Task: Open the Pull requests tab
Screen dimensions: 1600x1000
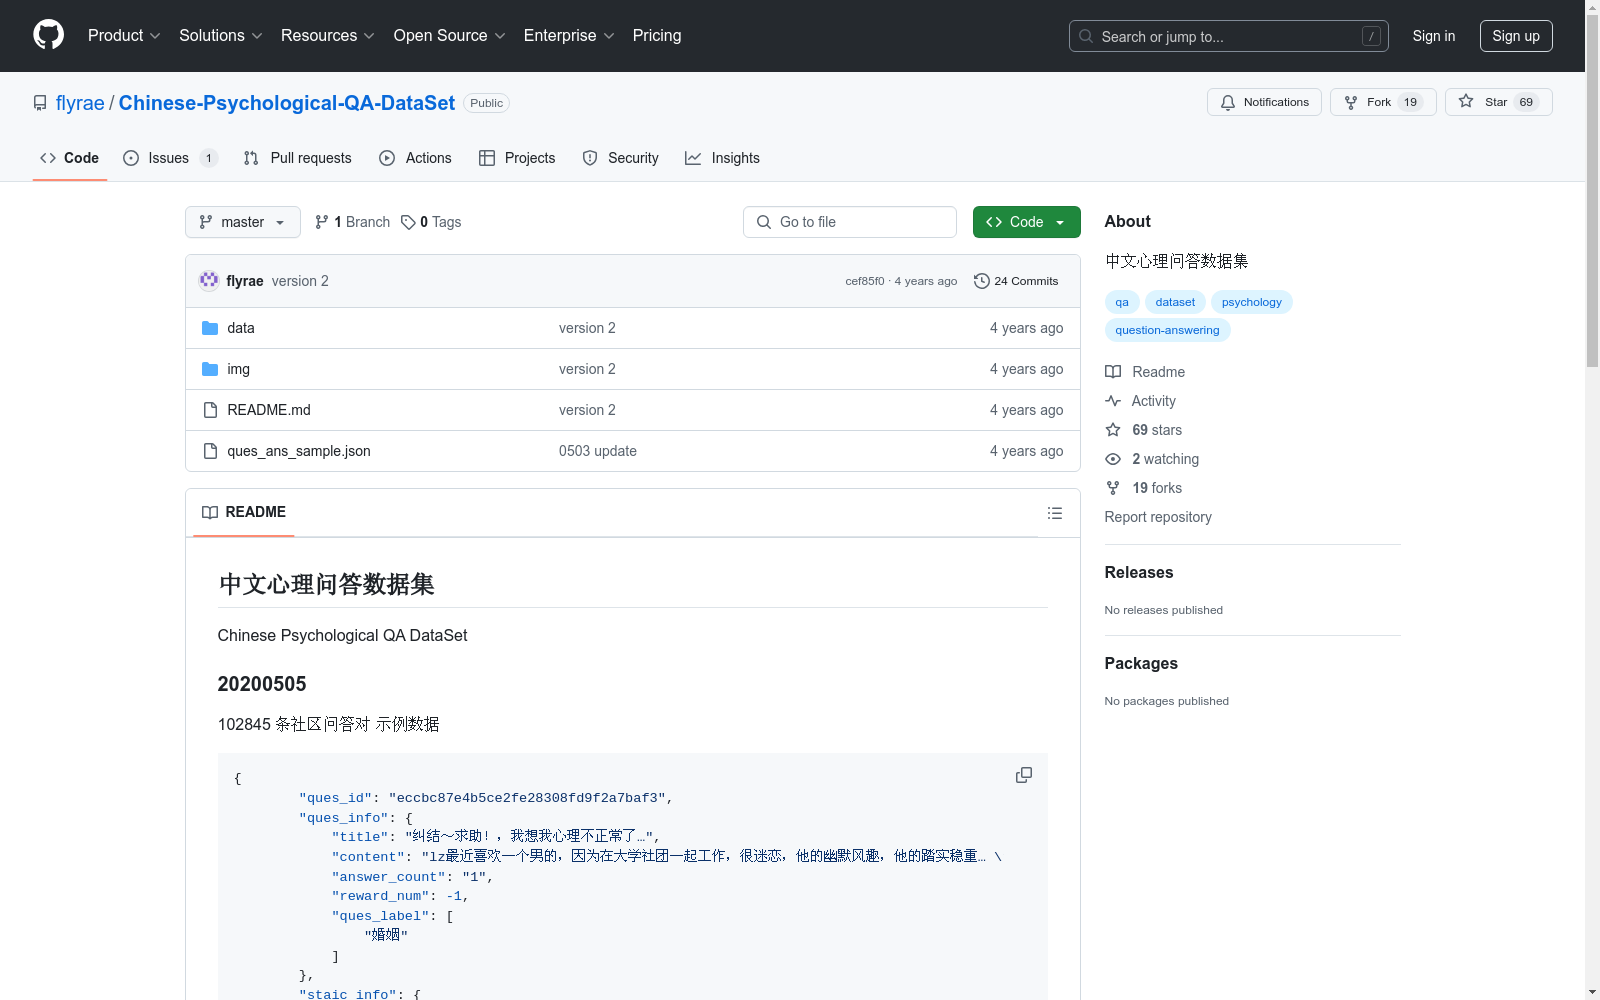Action: click(298, 158)
